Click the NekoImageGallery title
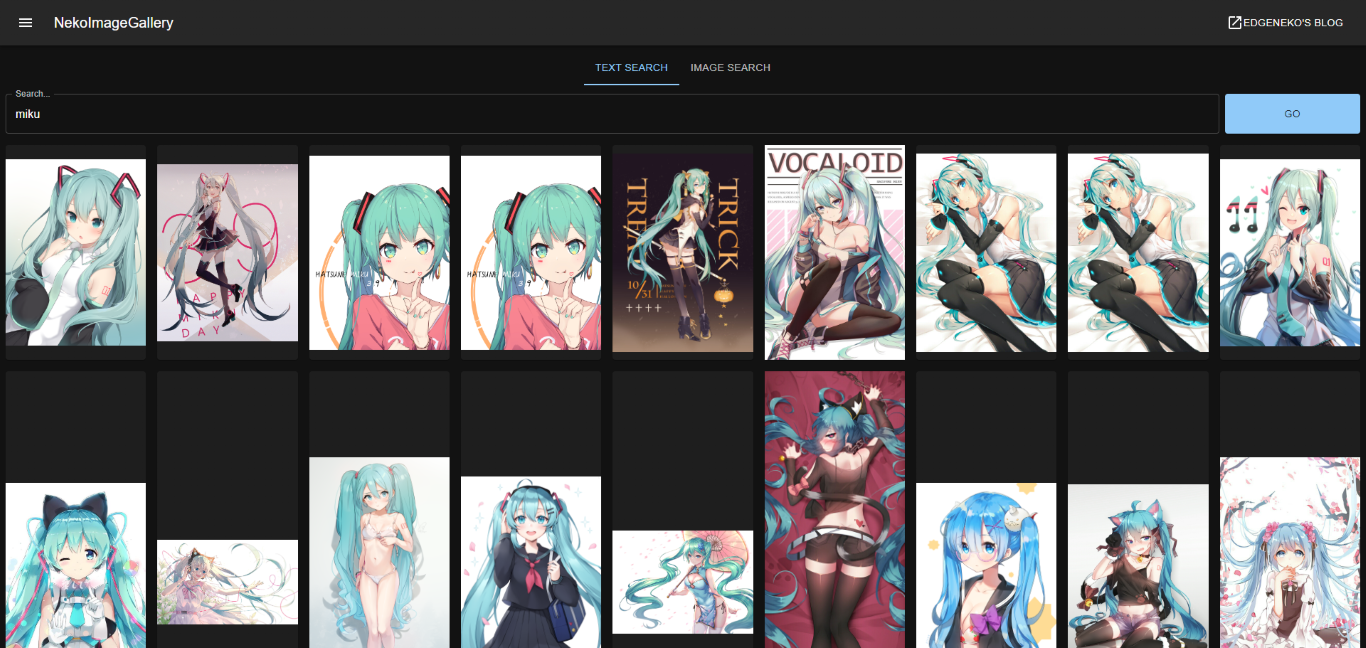 click(114, 22)
